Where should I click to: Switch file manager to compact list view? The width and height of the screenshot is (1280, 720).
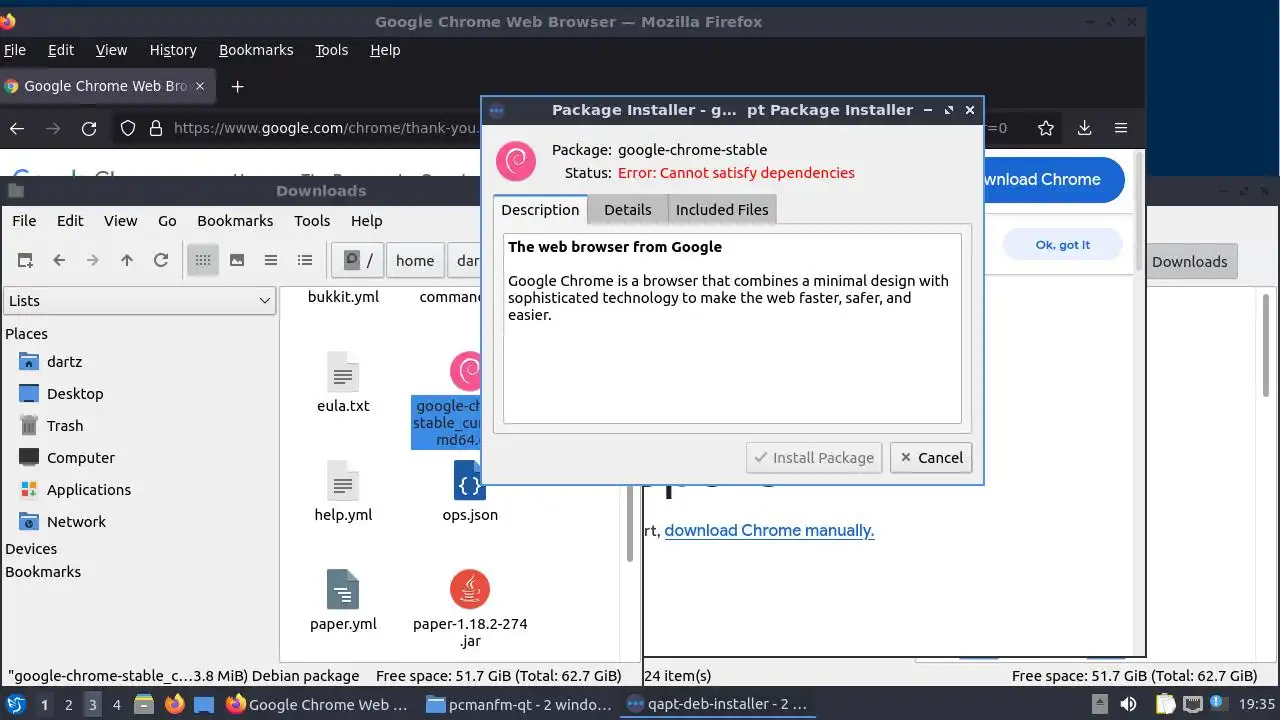coord(271,260)
